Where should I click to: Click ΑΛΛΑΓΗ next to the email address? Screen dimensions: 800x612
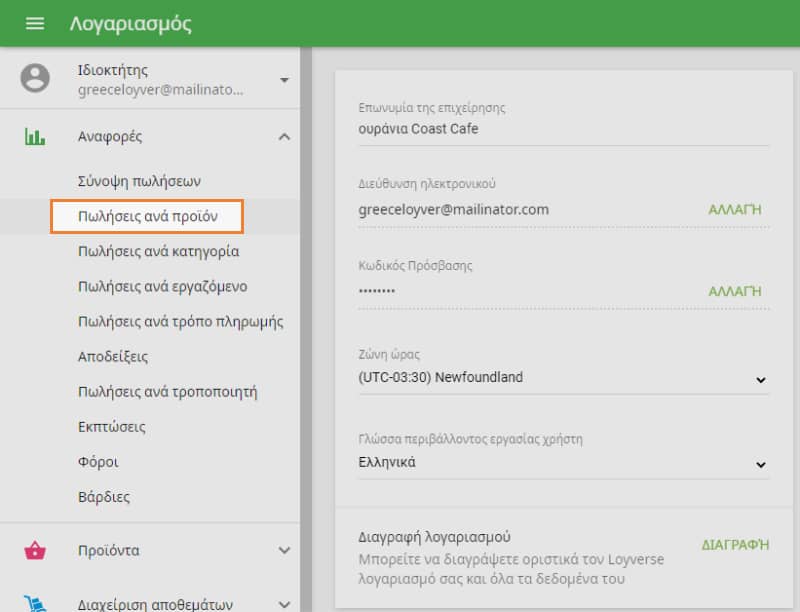click(734, 210)
